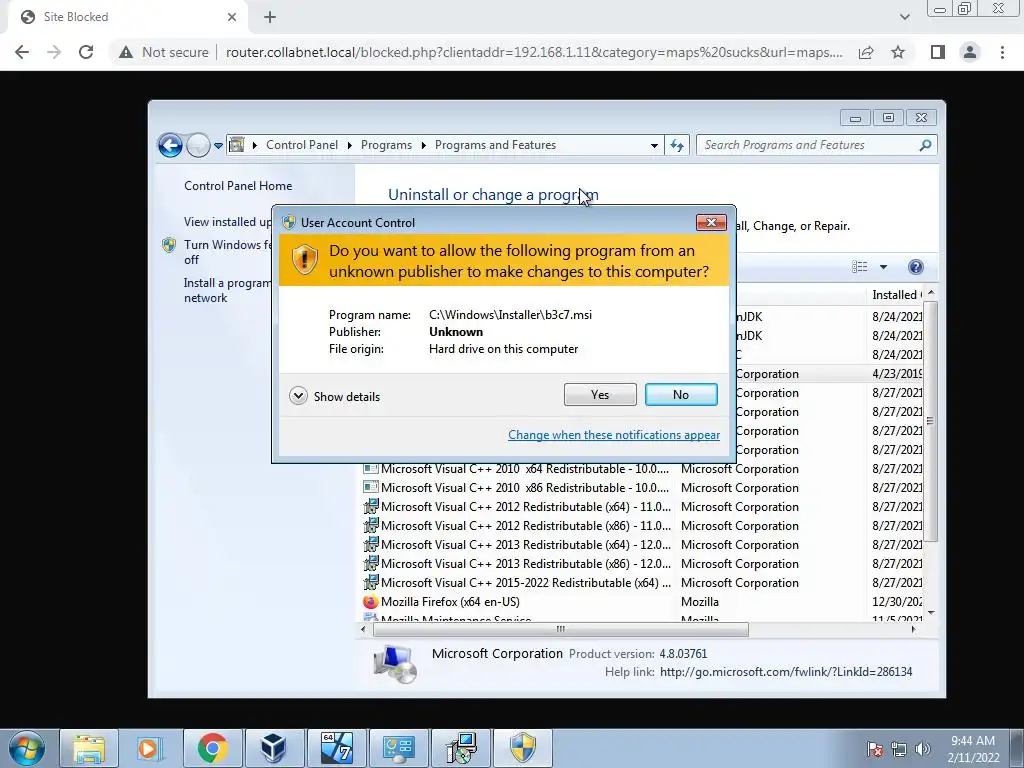Click Action Center flag tray icon
The height and width of the screenshot is (768, 1024).
tap(875, 749)
